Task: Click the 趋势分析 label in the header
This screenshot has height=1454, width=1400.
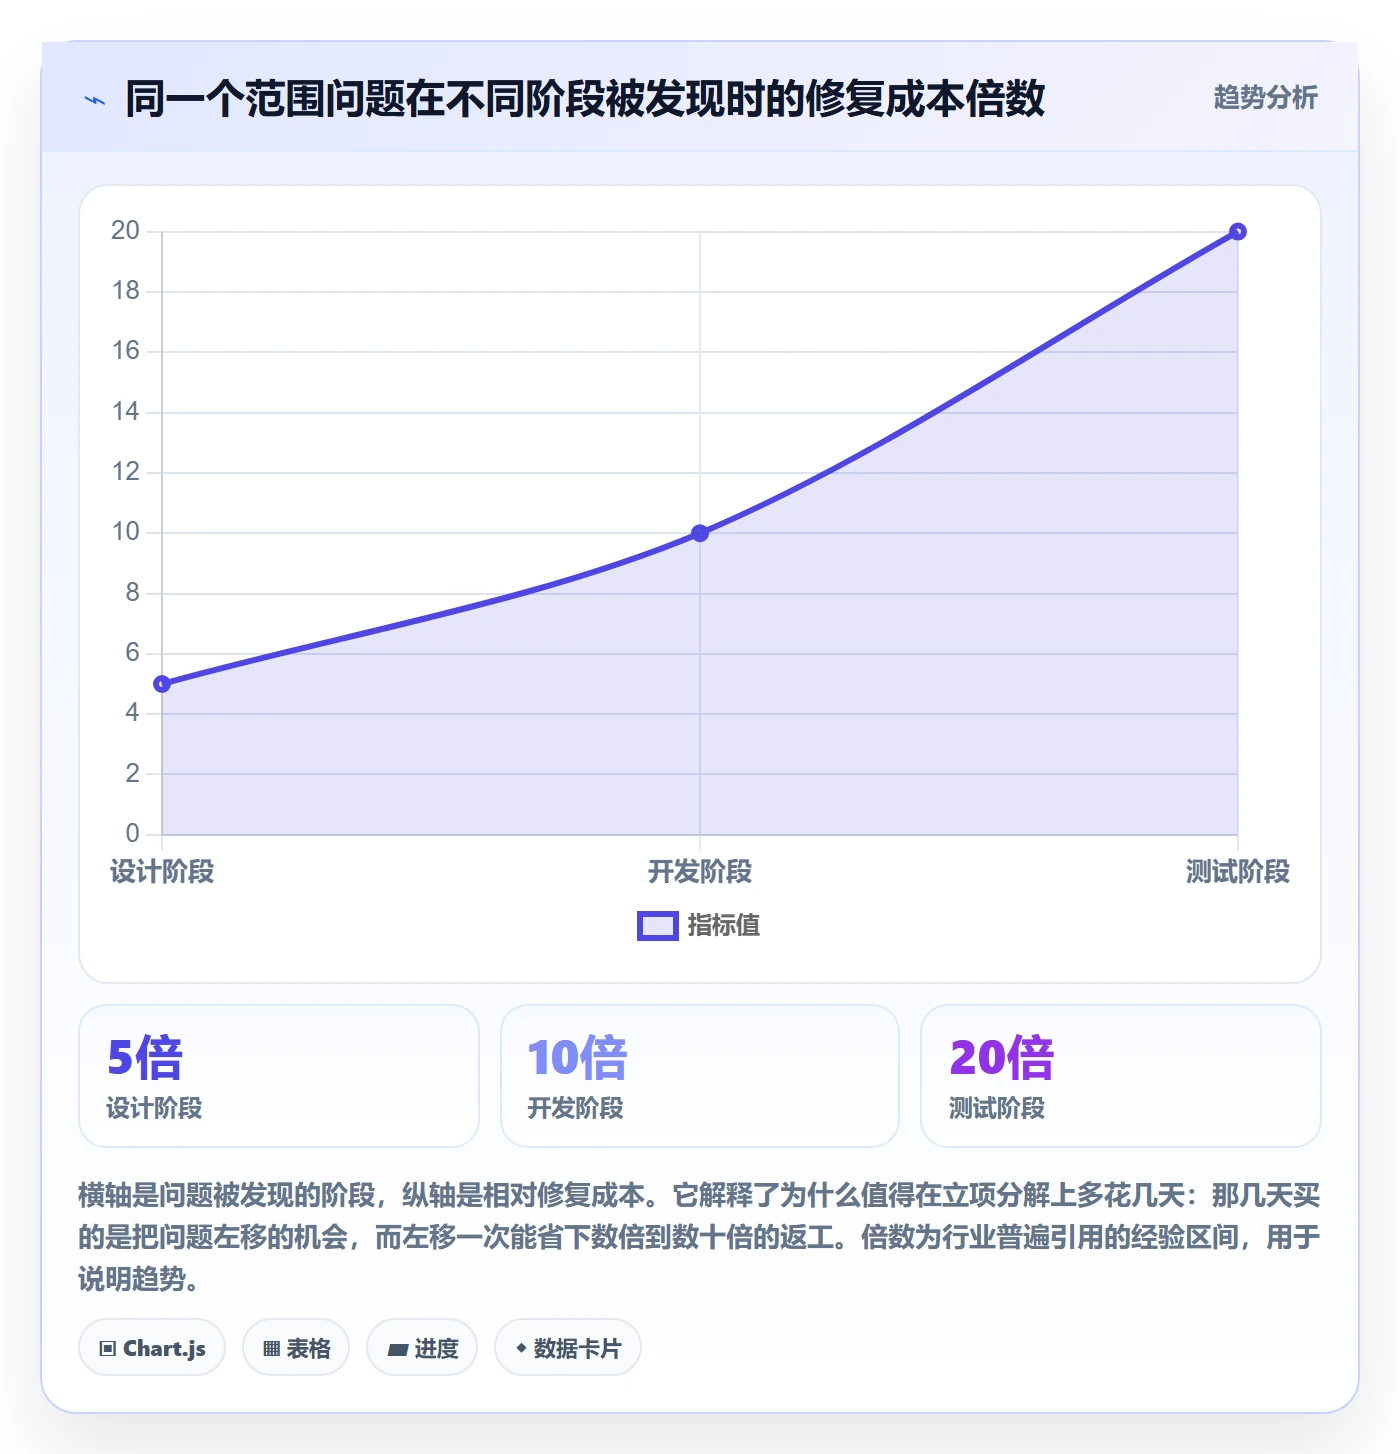Action: pyautogui.click(x=1265, y=98)
